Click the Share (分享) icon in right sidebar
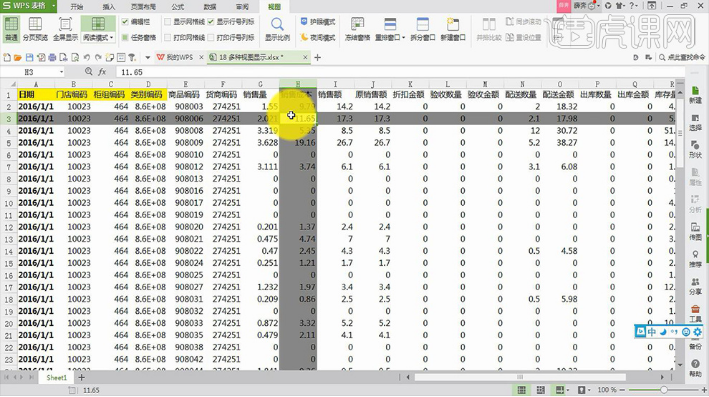The width and height of the screenshot is (709, 397). click(695, 287)
